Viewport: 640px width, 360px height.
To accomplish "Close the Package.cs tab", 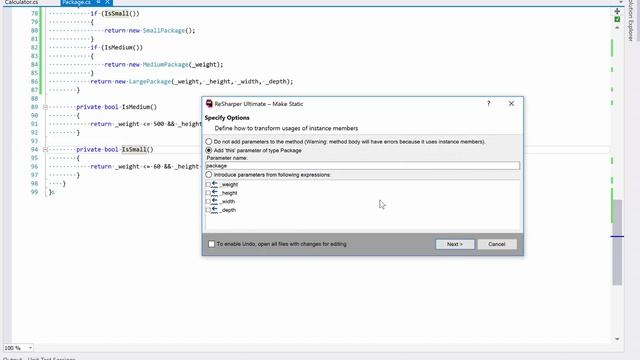I will point(107,2).
